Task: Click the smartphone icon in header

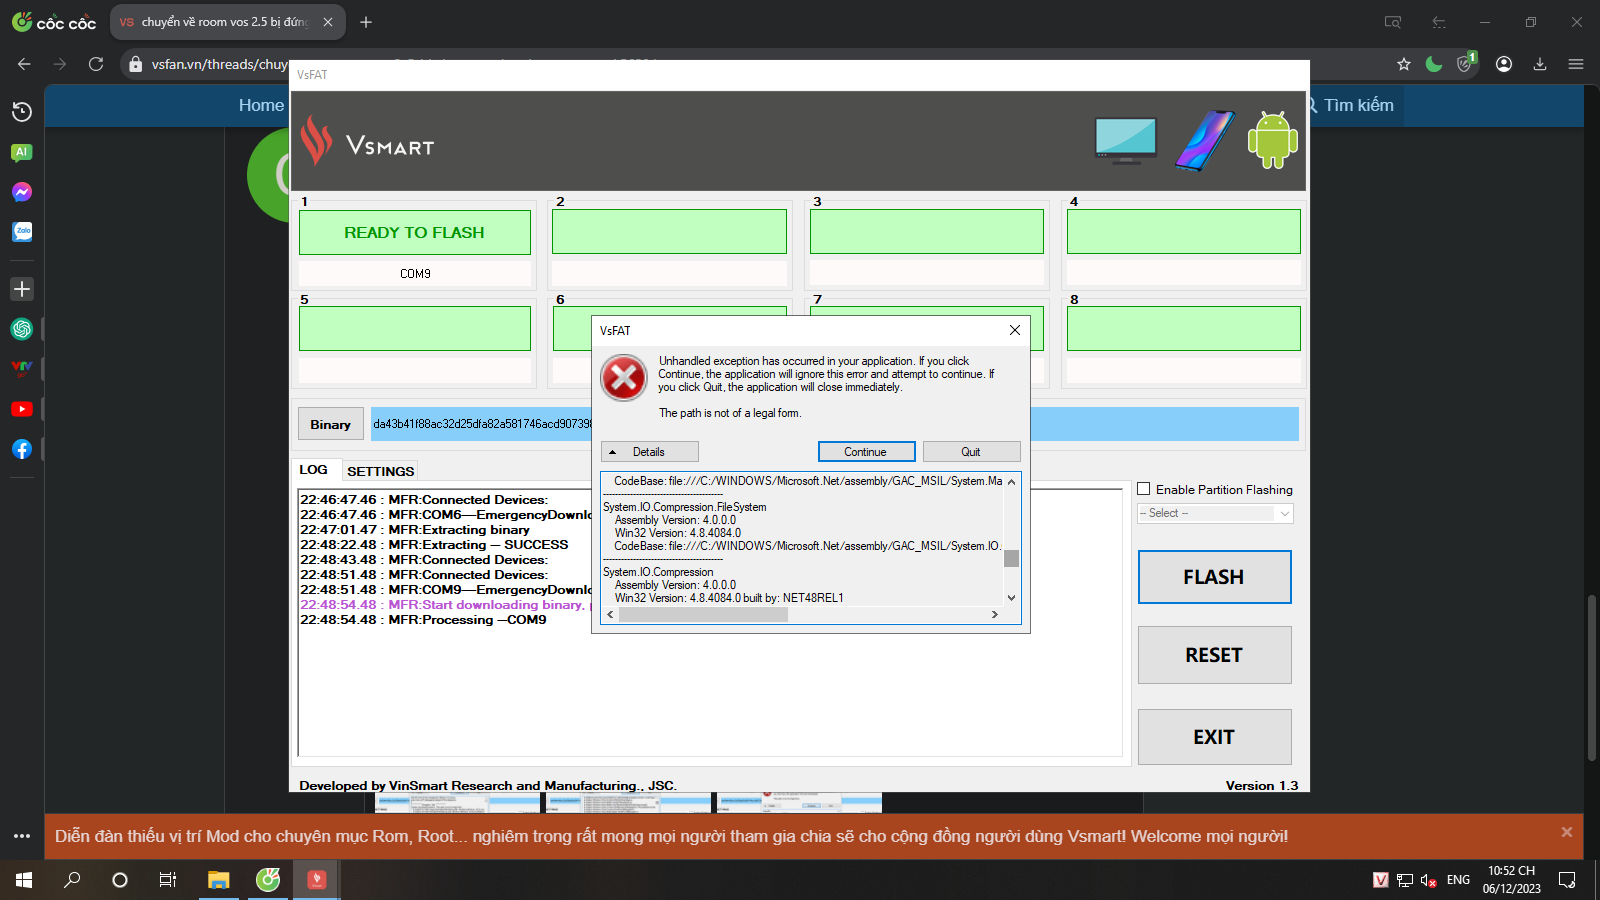Action: (x=1204, y=141)
